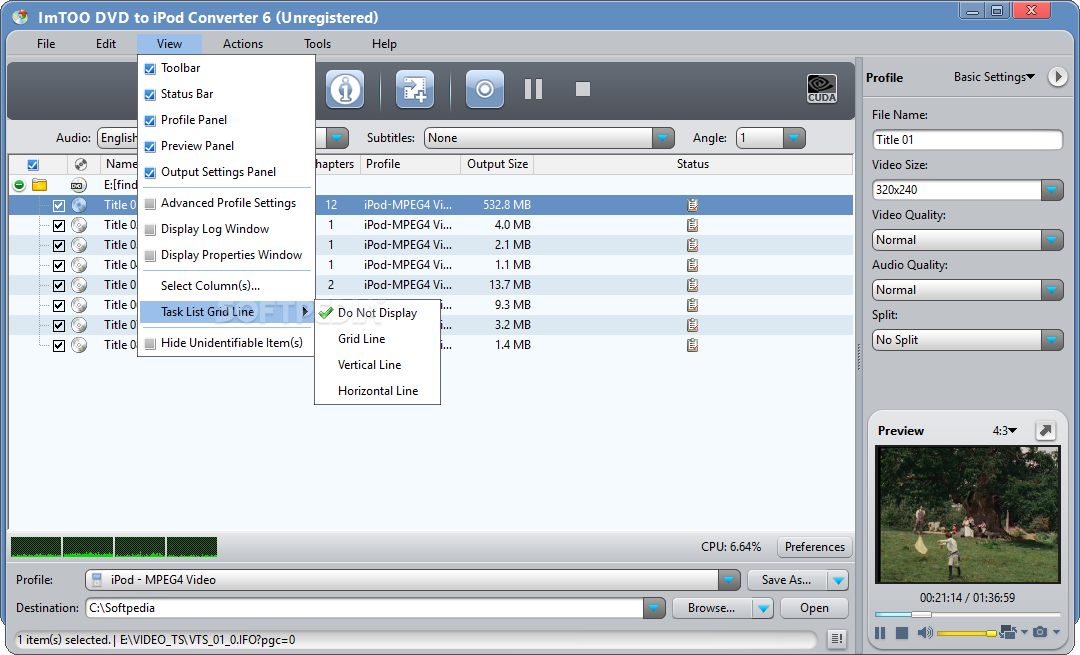Open the Actions menu
This screenshot has height=655, width=1080.
coord(242,43)
